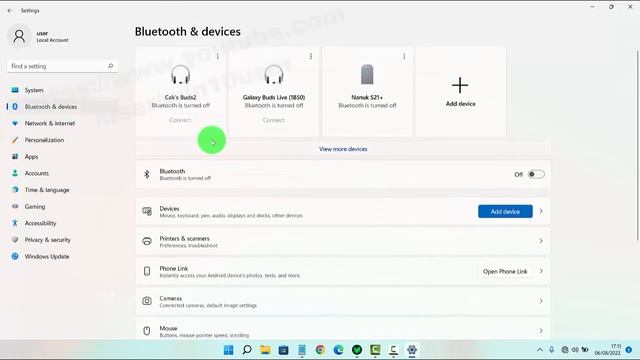Click the Phone Link phone icon
The height and width of the screenshot is (360, 640).
(147, 271)
